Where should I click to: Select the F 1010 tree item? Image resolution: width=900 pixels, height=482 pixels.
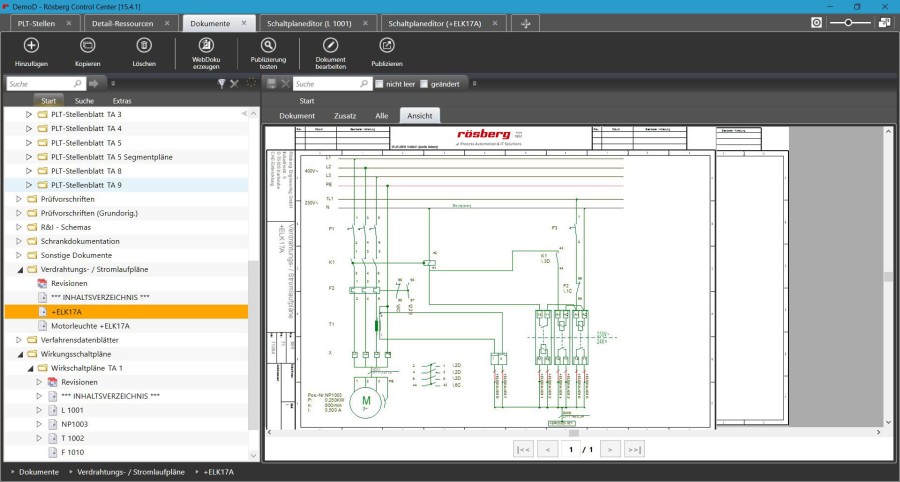[73, 452]
